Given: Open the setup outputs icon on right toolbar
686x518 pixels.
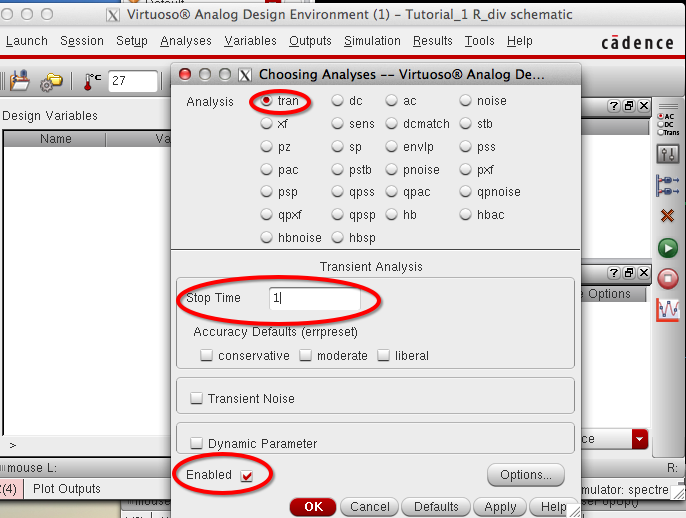Looking at the screenshot, I should pos(668,185).
